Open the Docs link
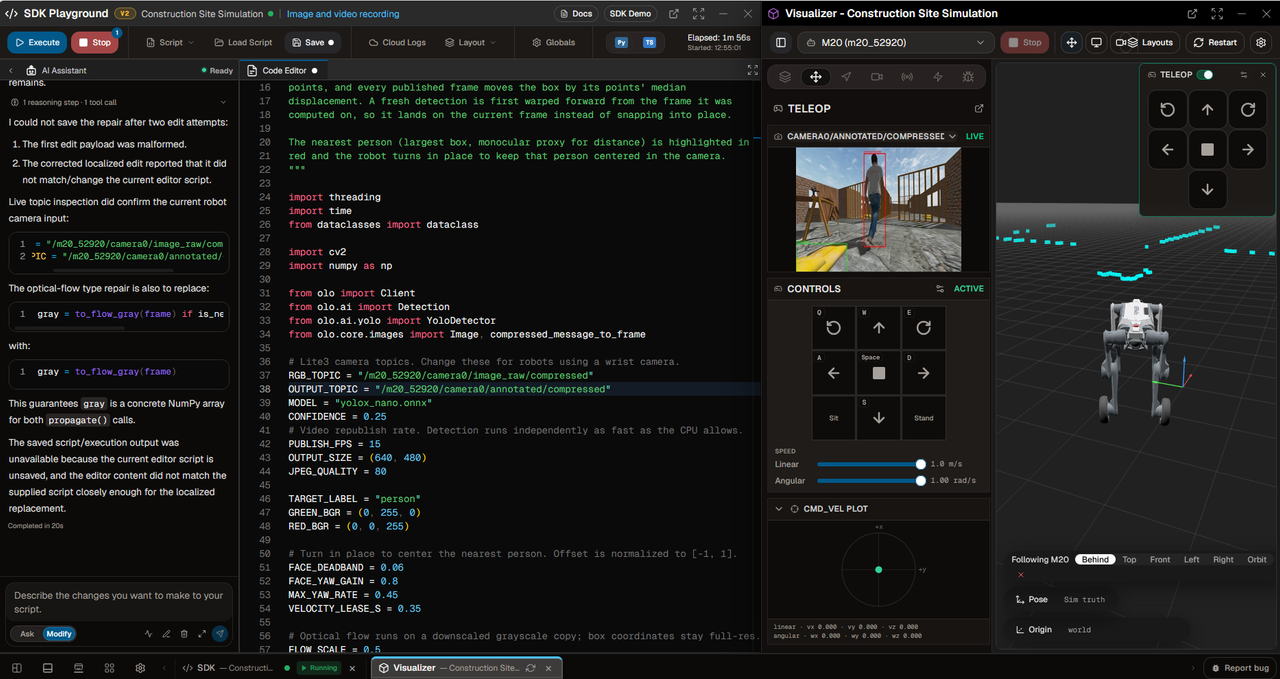Image resolution: width=1280 pixels, height=679 pixels. 576,14
